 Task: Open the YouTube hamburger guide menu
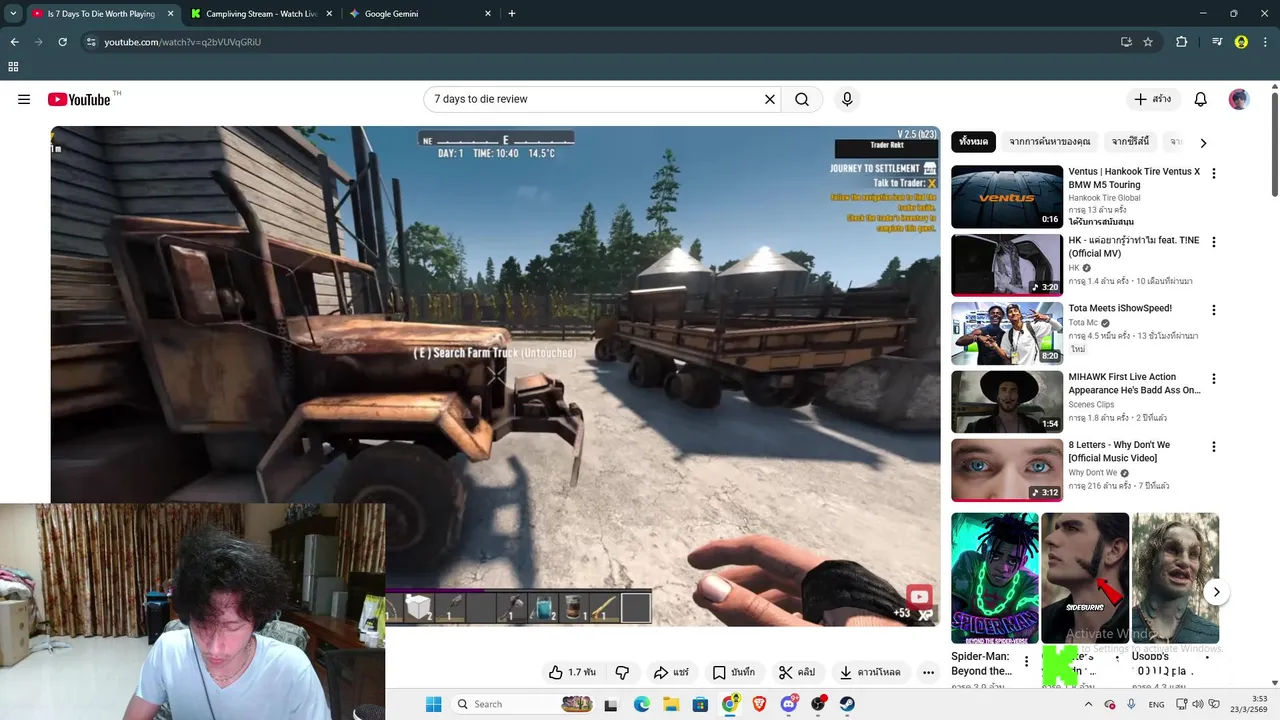tap(24, 99)
